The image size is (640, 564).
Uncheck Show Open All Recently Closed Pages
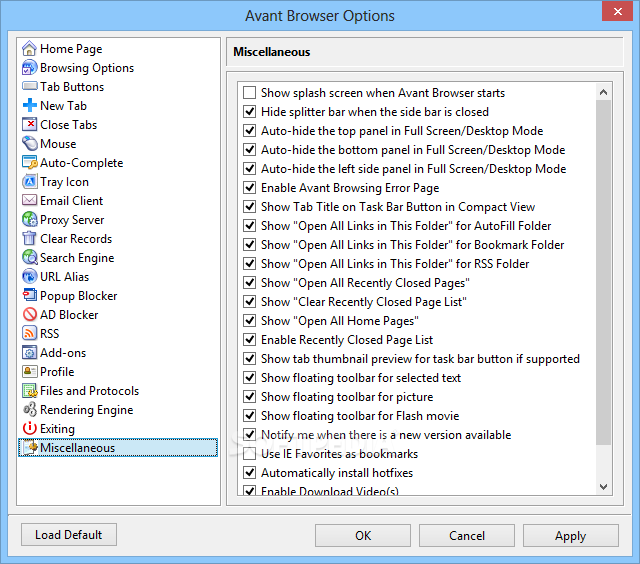coord(249,282)
